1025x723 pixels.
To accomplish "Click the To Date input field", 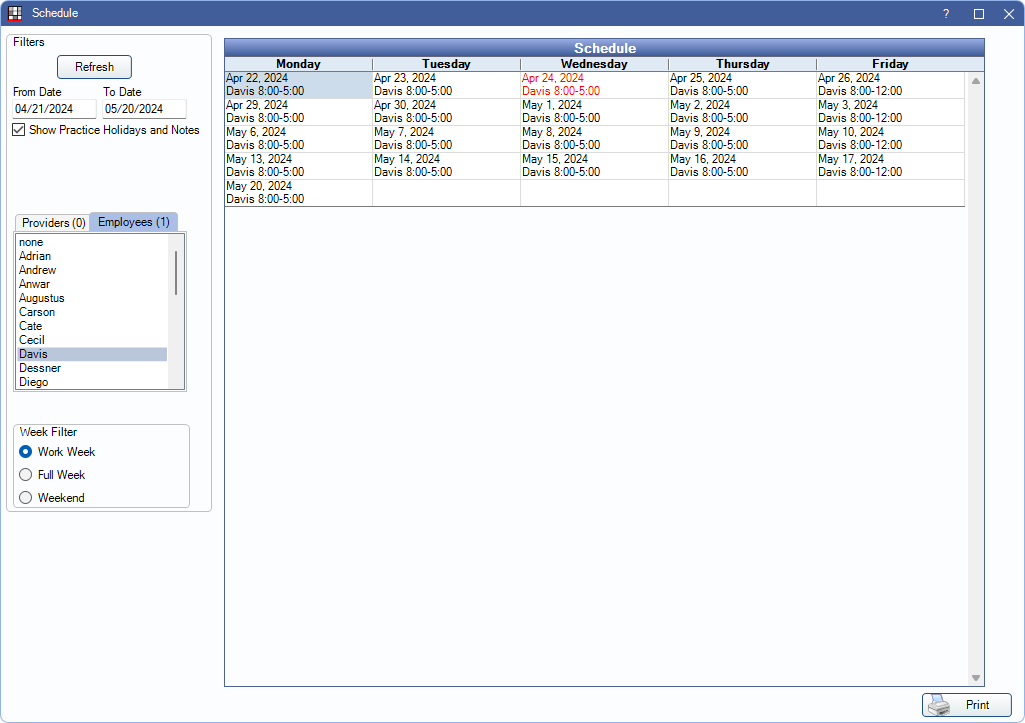I will point(144,109).
